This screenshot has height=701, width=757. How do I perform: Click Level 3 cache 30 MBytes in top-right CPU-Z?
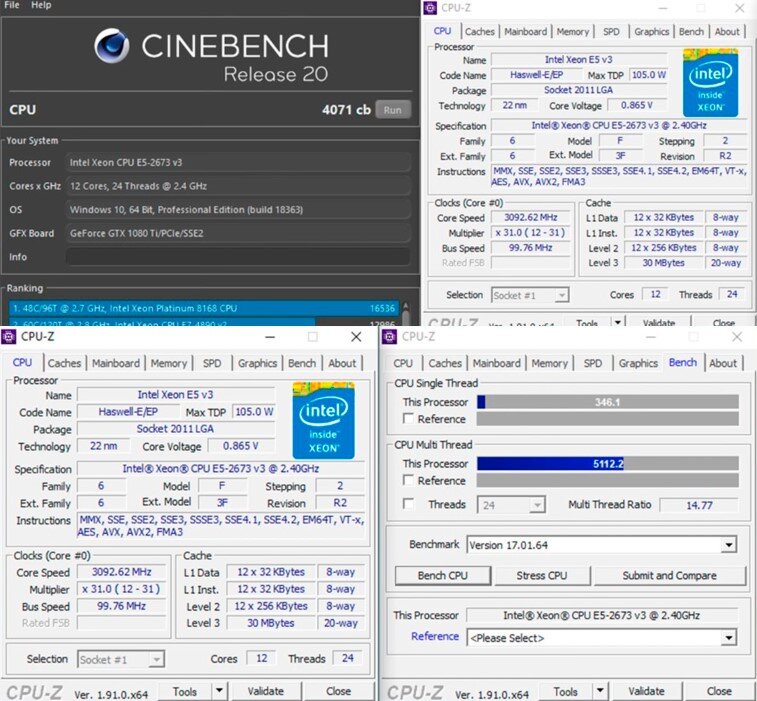point(663,263)
